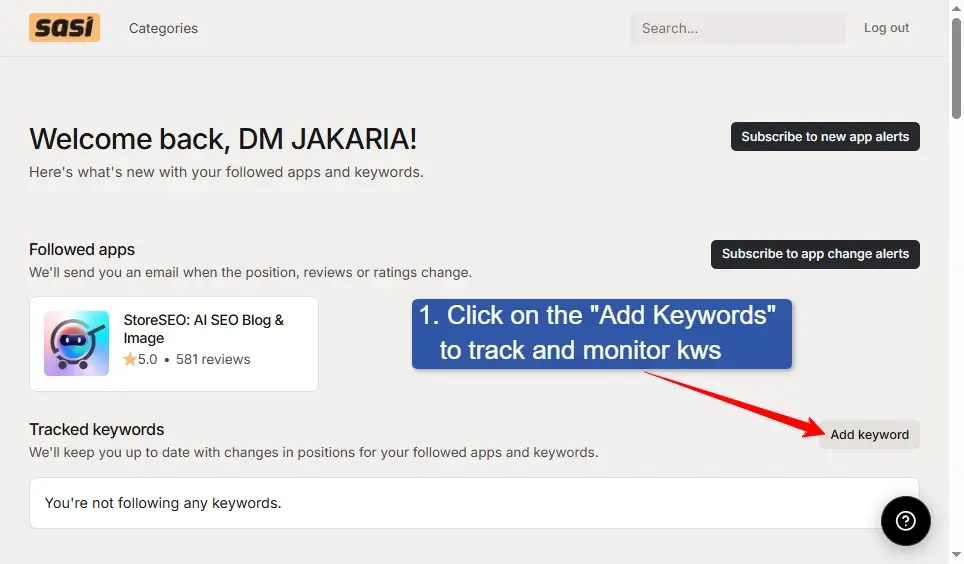Subscribe to new app alerts
This screenshot has width=964, height=564.
[825, 137]
